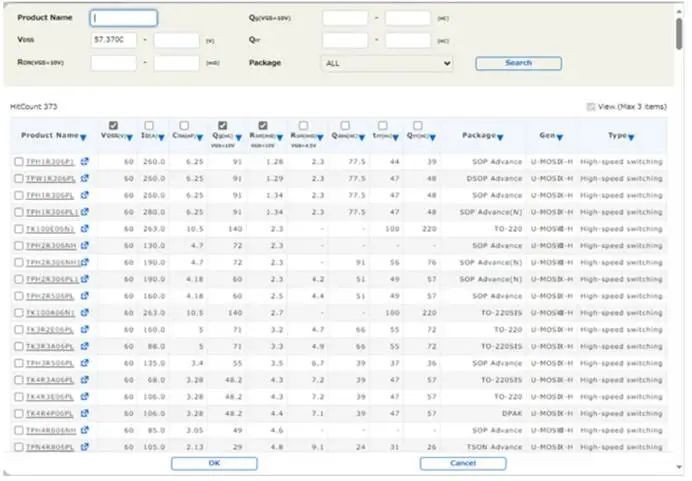Open external link icon for TPW1R306PL
The height and width of the screenshot is (481, 692).
tap(85, 178)
